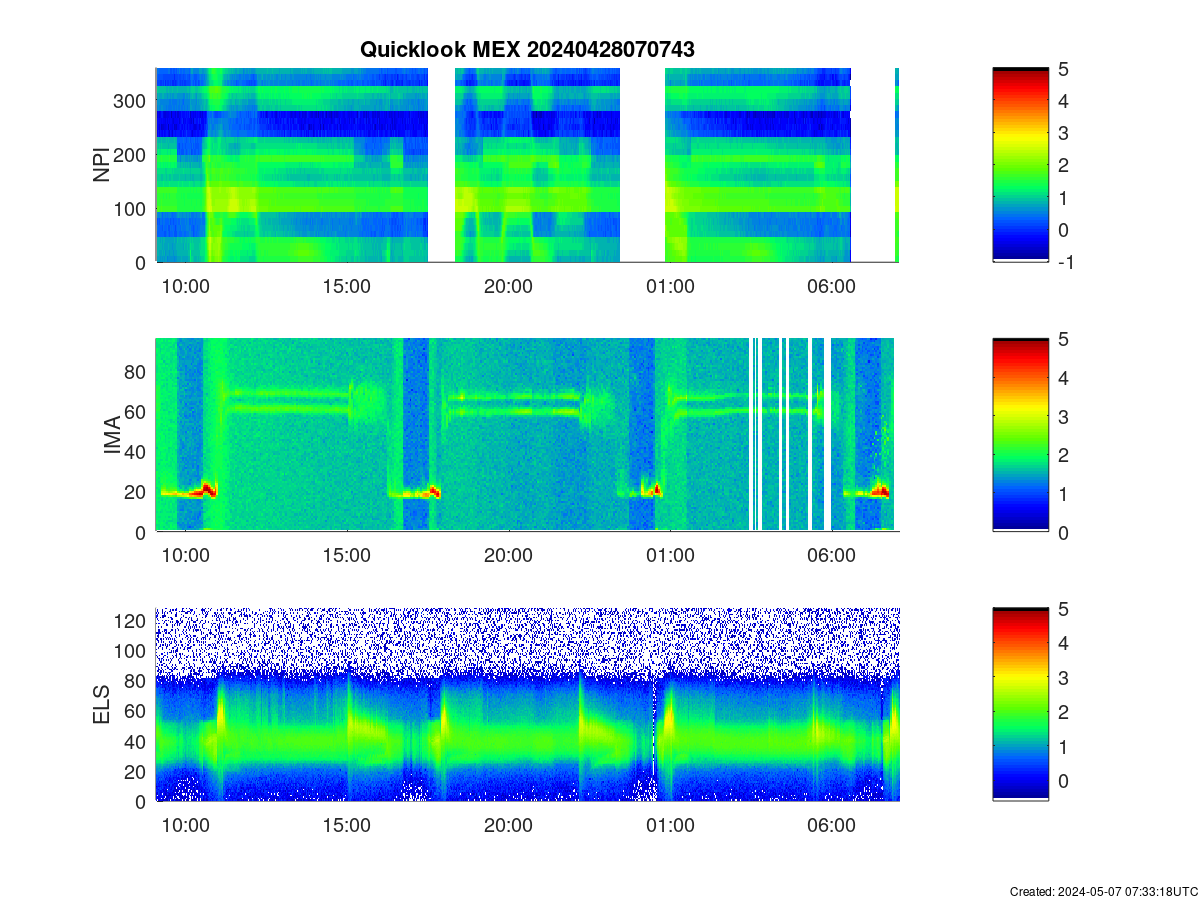Click the 40 tick on IMA y-axis
Image resolution: width=1200 pixels, height=900 pixels.
coord(137,452)
